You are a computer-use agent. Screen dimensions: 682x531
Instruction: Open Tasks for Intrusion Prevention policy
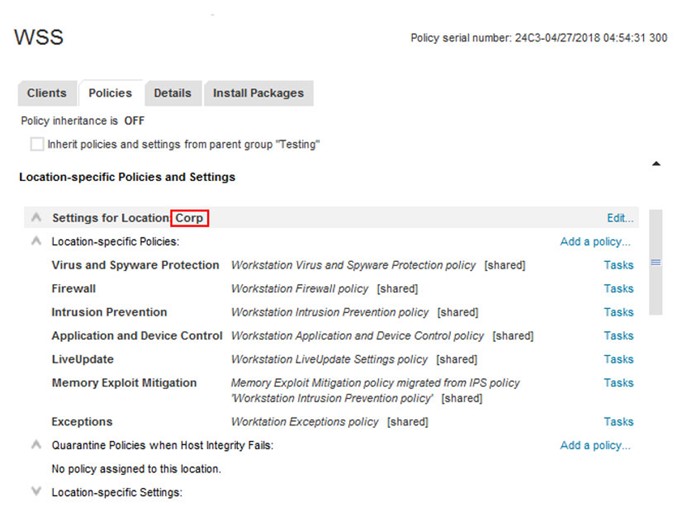point(618,312)
